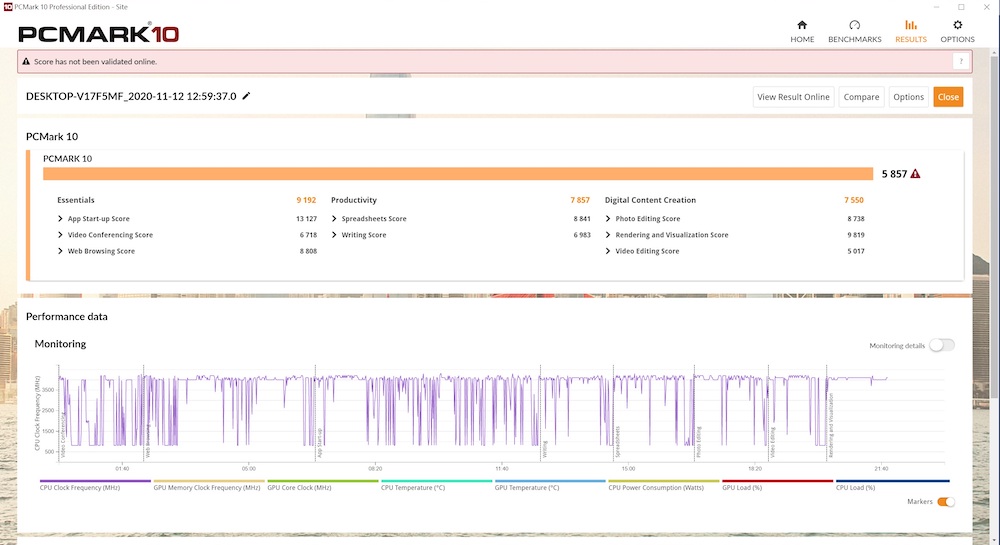
Task: Click the View Result Online button
Action: (793, 97)
